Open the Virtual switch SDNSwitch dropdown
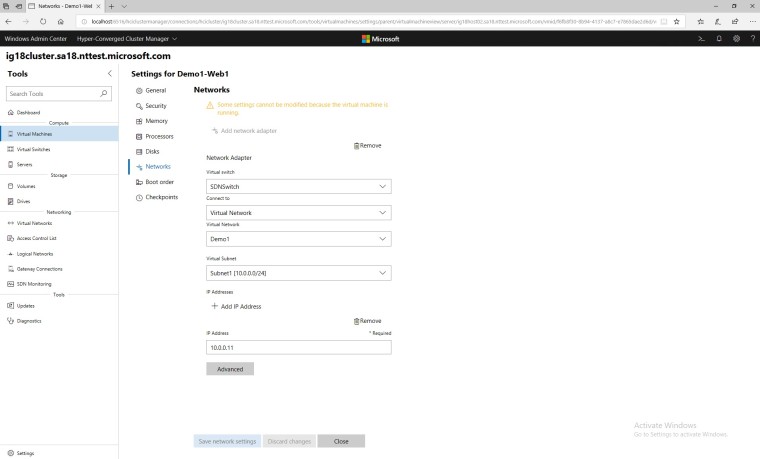Viewport: 760px width, 459px height. (299, 186)
